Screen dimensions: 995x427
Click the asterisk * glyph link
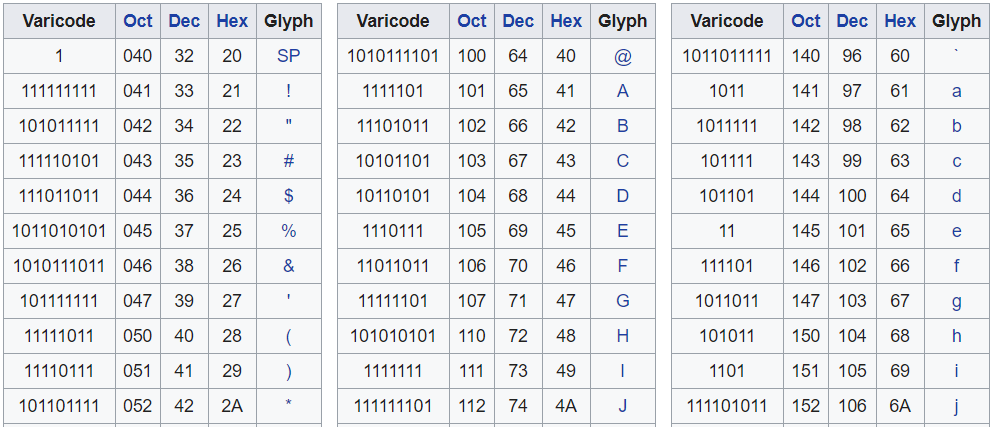tap(289, 406)
